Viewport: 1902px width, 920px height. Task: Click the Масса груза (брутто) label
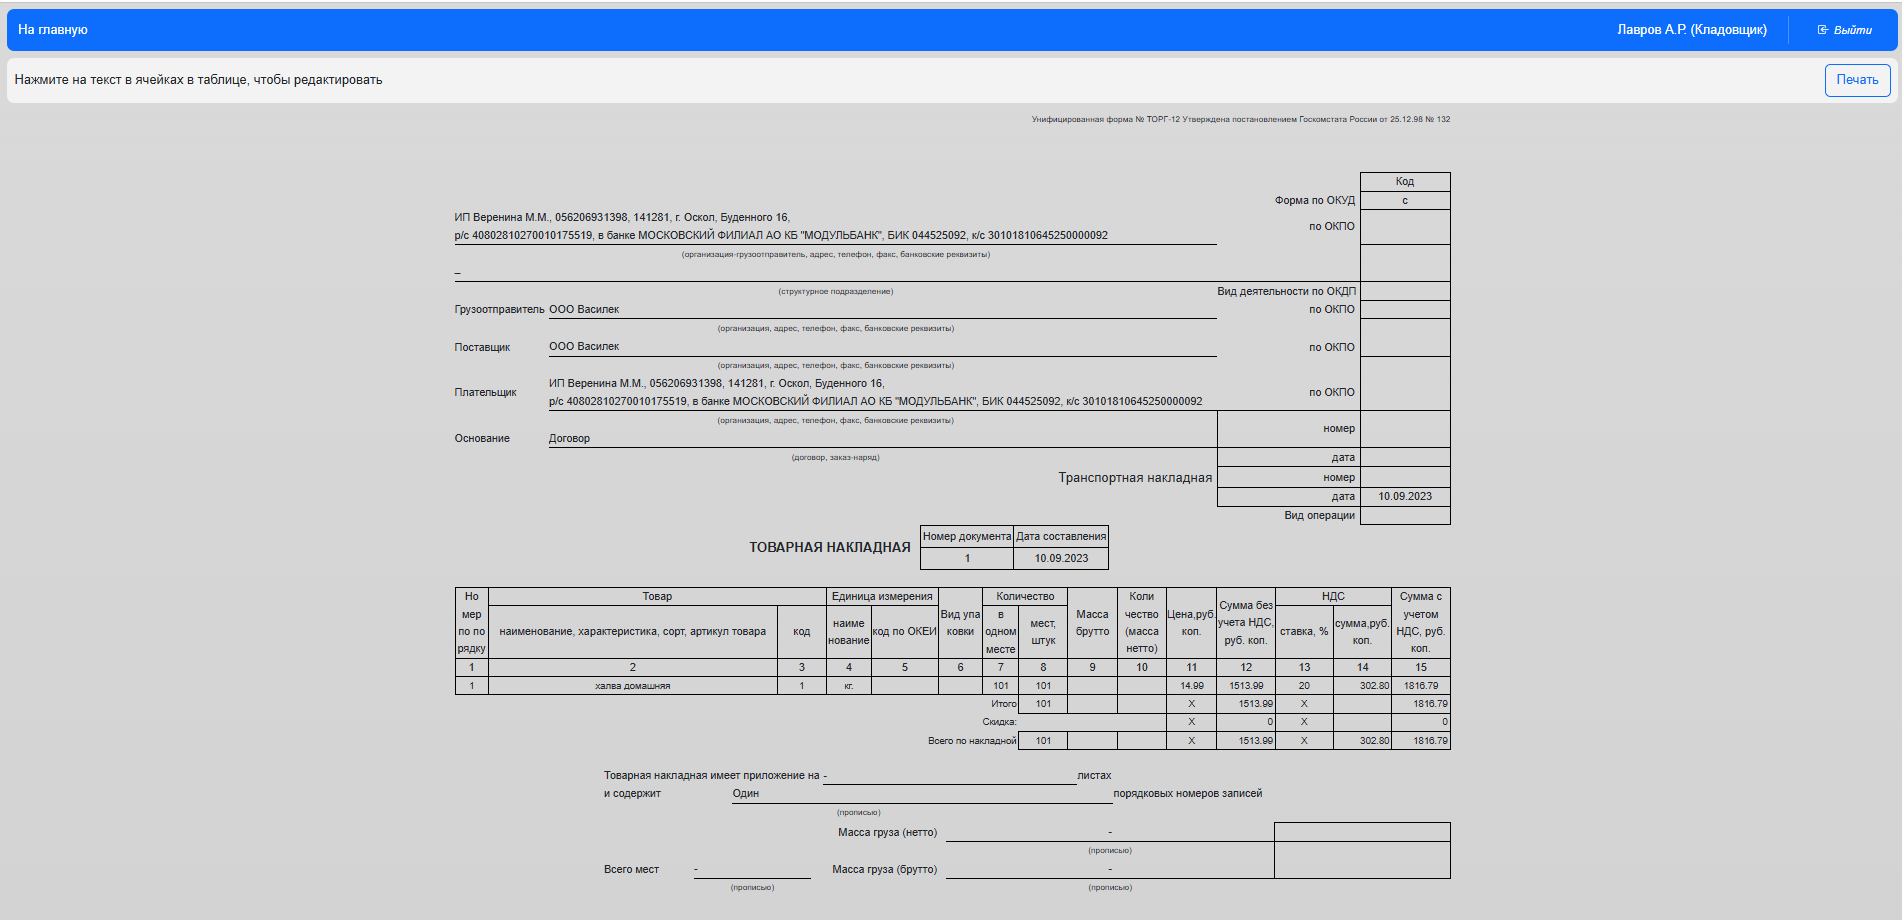[x=885, y=870]
